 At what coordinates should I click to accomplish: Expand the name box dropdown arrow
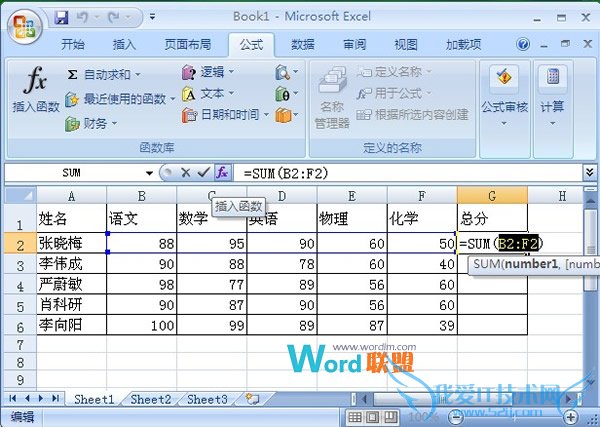click(x=149, y=173)
